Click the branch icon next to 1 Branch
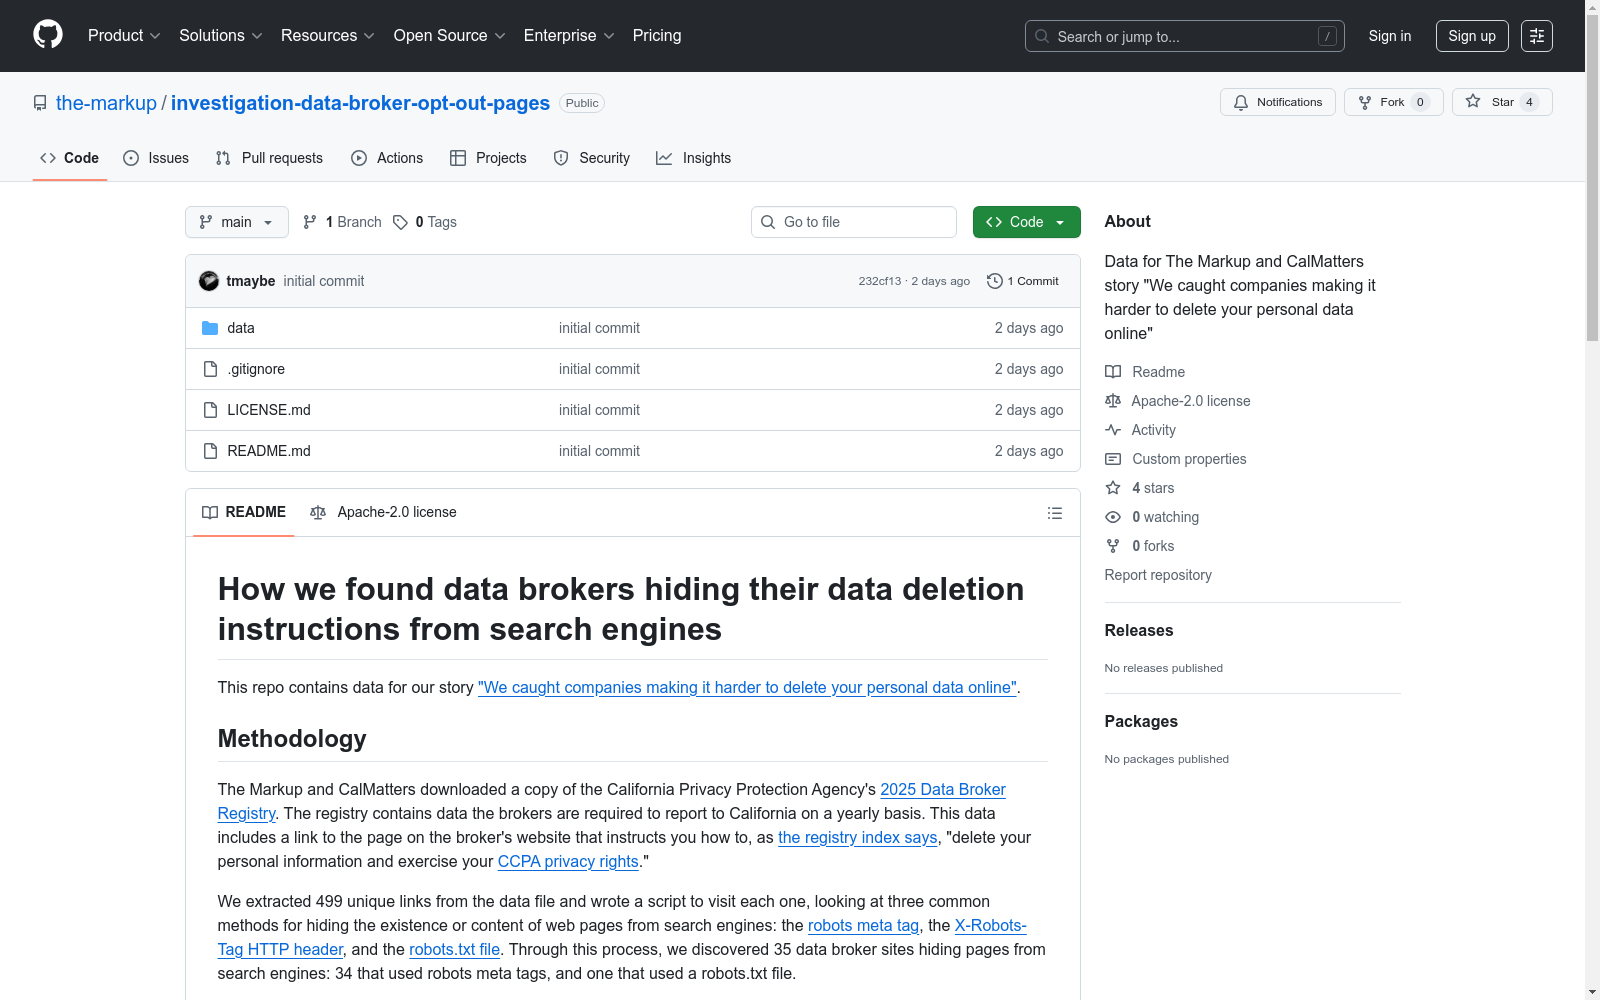Viewport: 1600px width, 1000px height. pos(310,222)
